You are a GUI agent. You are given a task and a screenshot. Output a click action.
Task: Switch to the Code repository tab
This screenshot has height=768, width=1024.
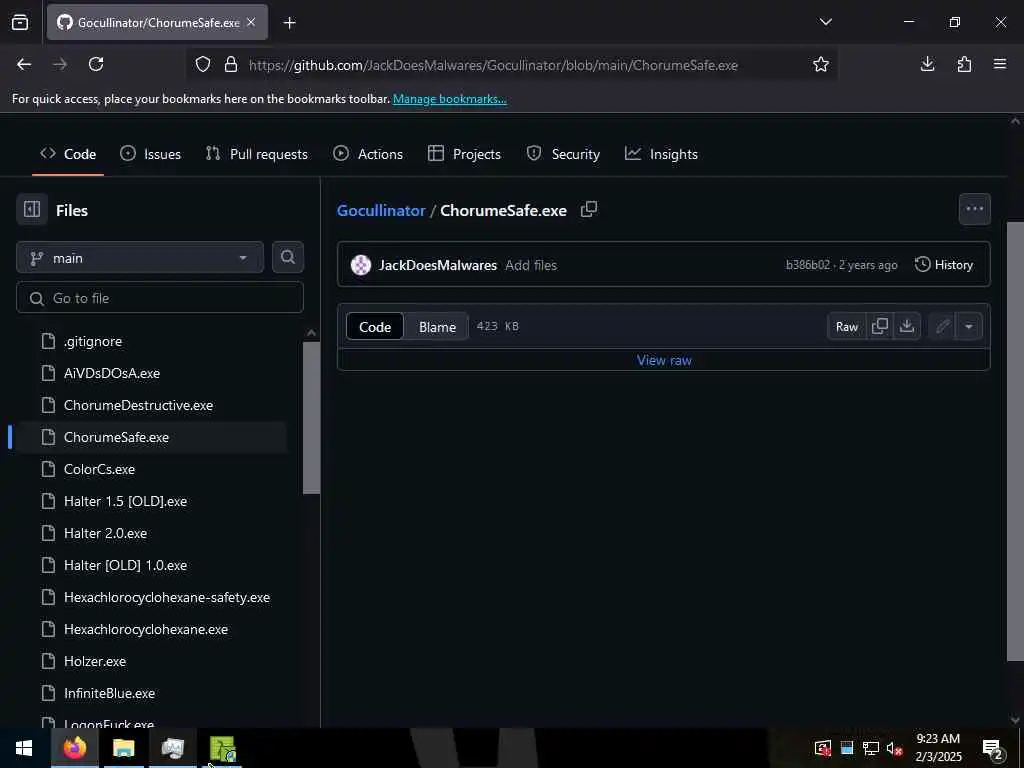68,154
